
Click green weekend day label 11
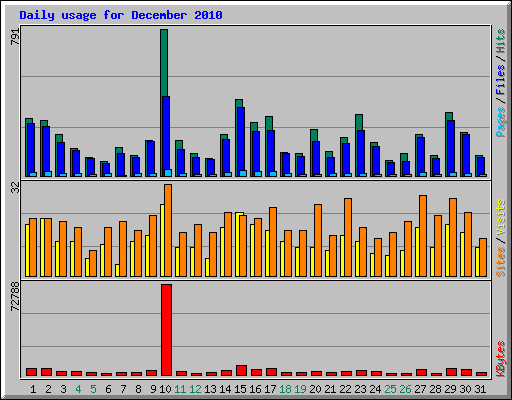point(180,389)
